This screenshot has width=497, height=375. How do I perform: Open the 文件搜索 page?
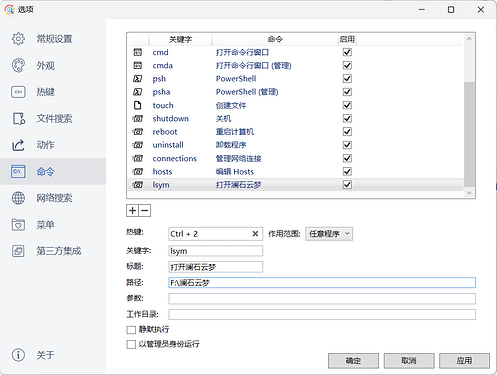53,118
